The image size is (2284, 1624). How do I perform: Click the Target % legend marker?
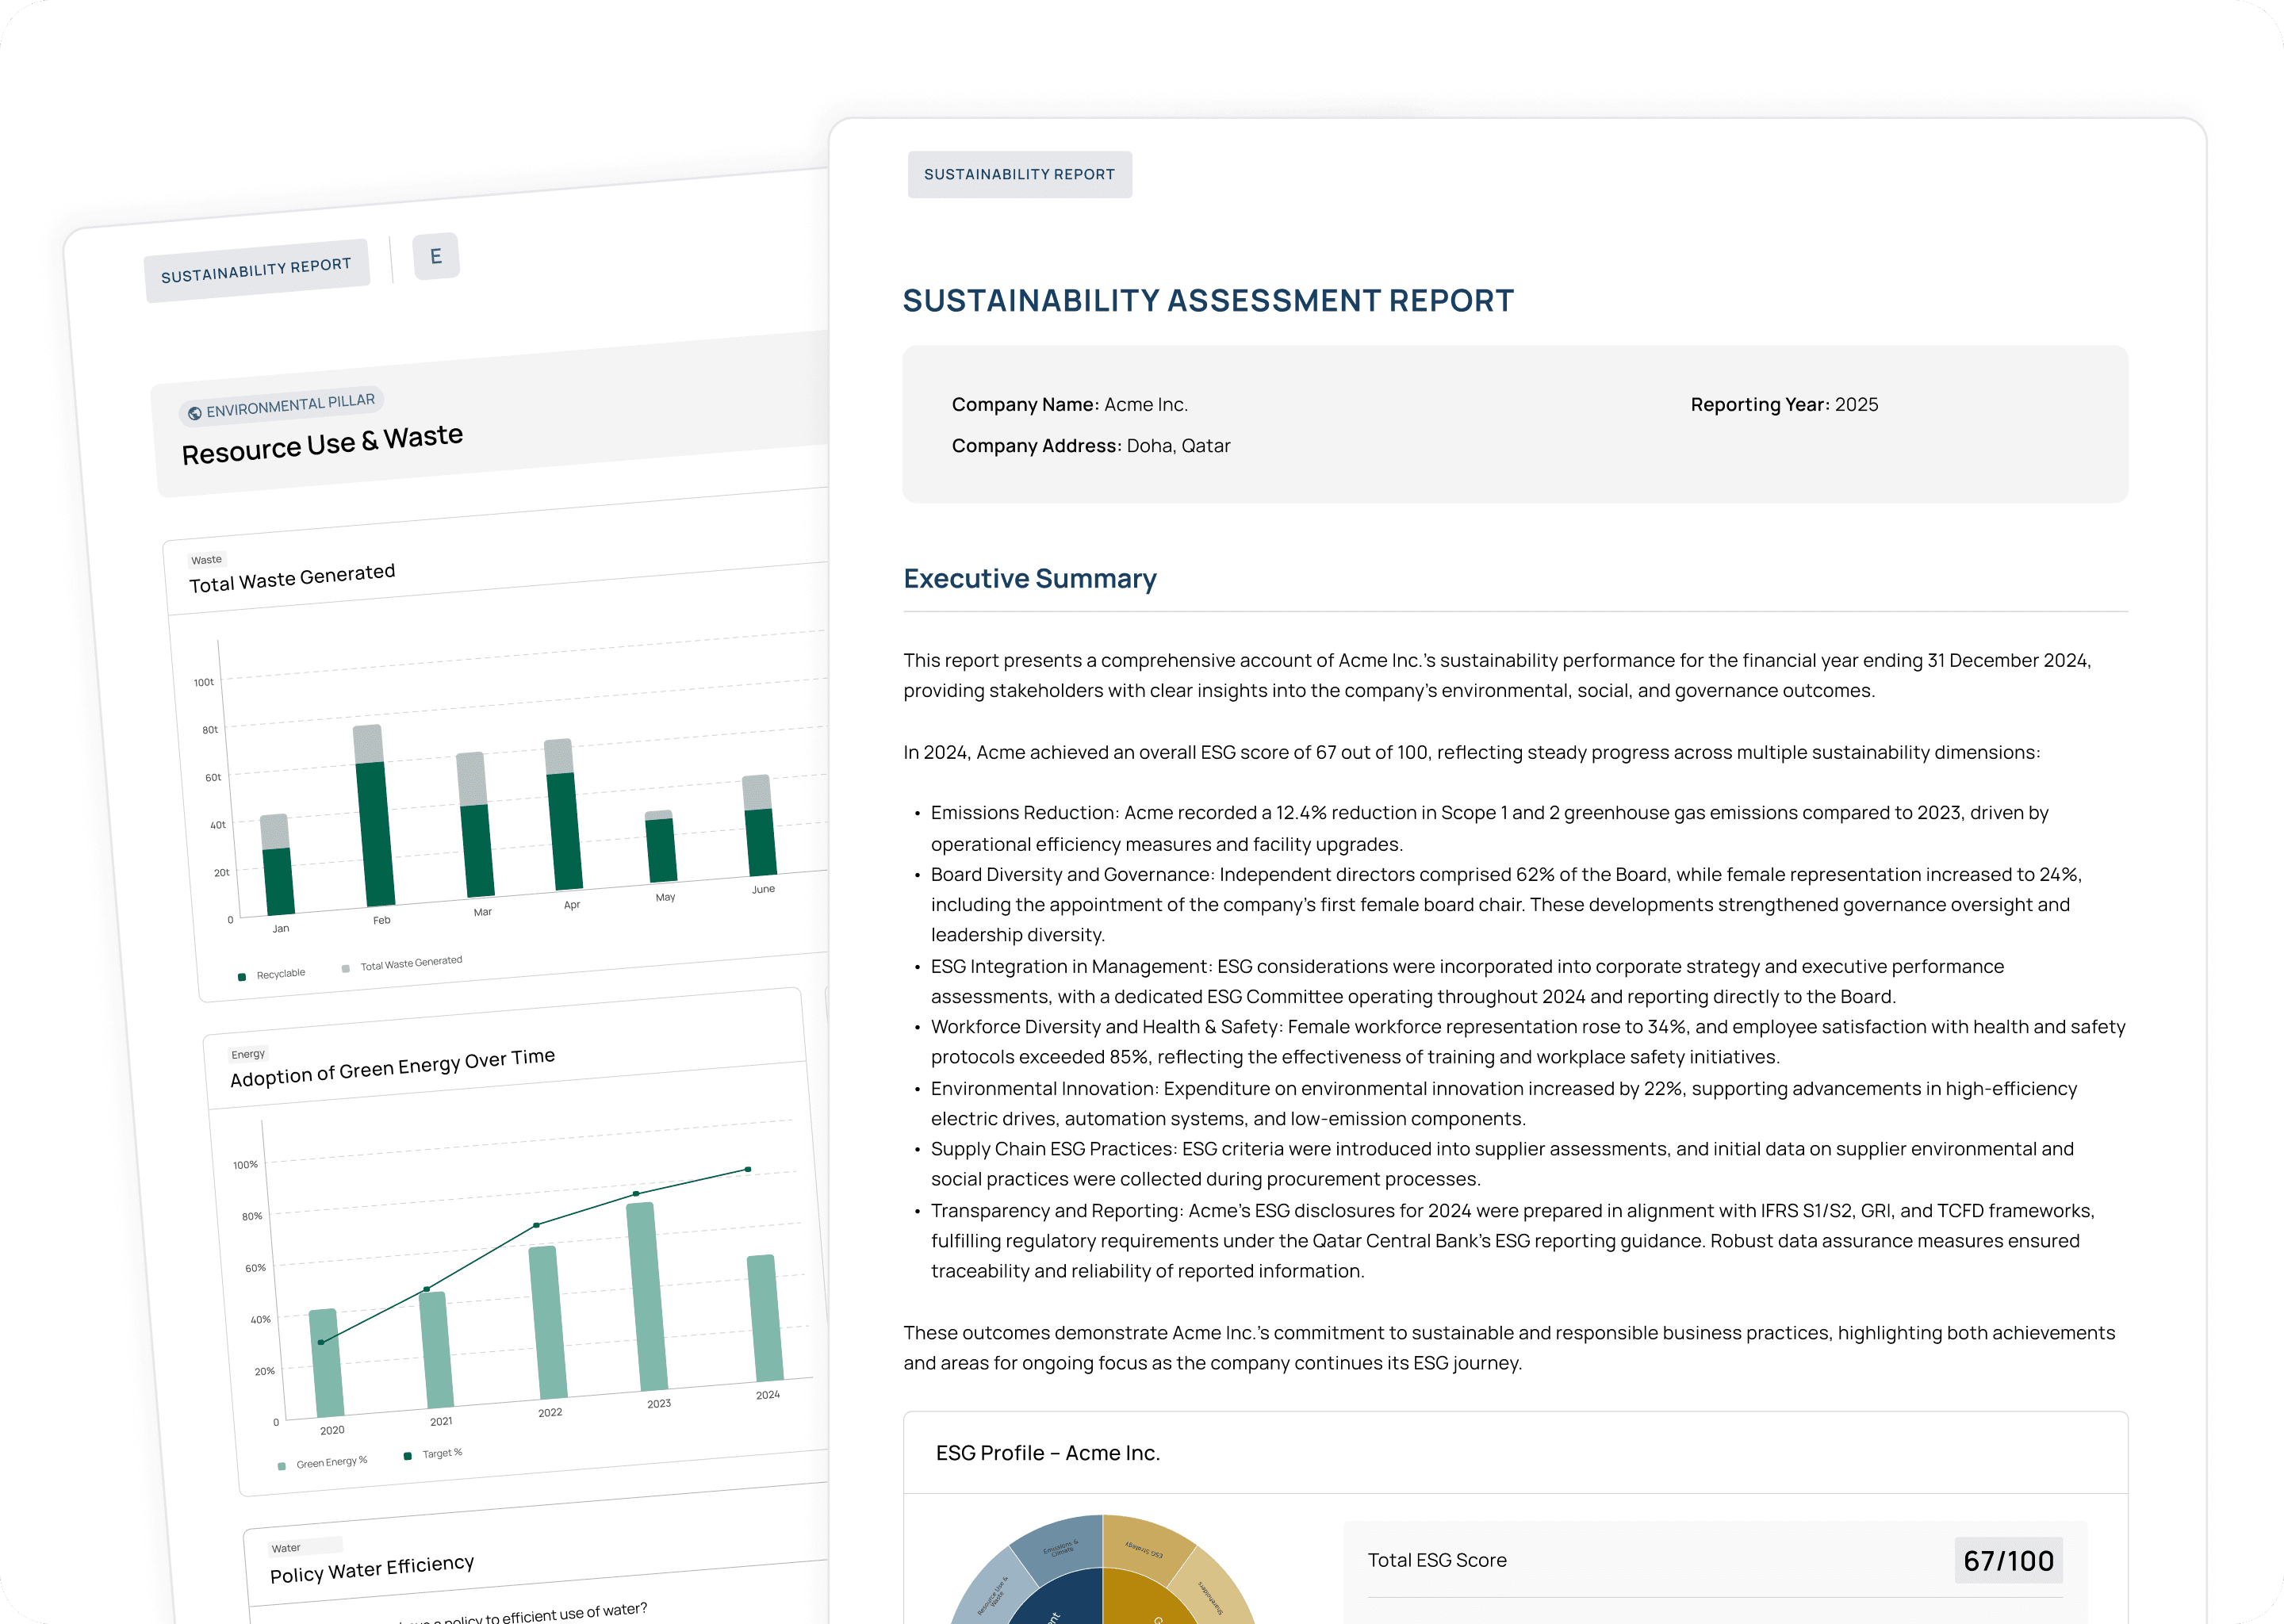[407, 1456]
